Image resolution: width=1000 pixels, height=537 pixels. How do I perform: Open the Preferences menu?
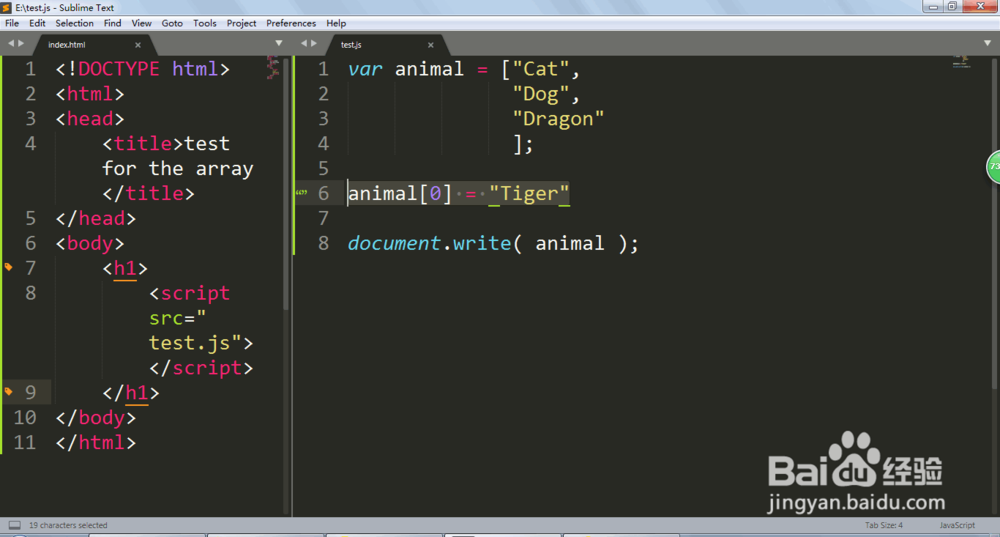[x=291, y=23]
